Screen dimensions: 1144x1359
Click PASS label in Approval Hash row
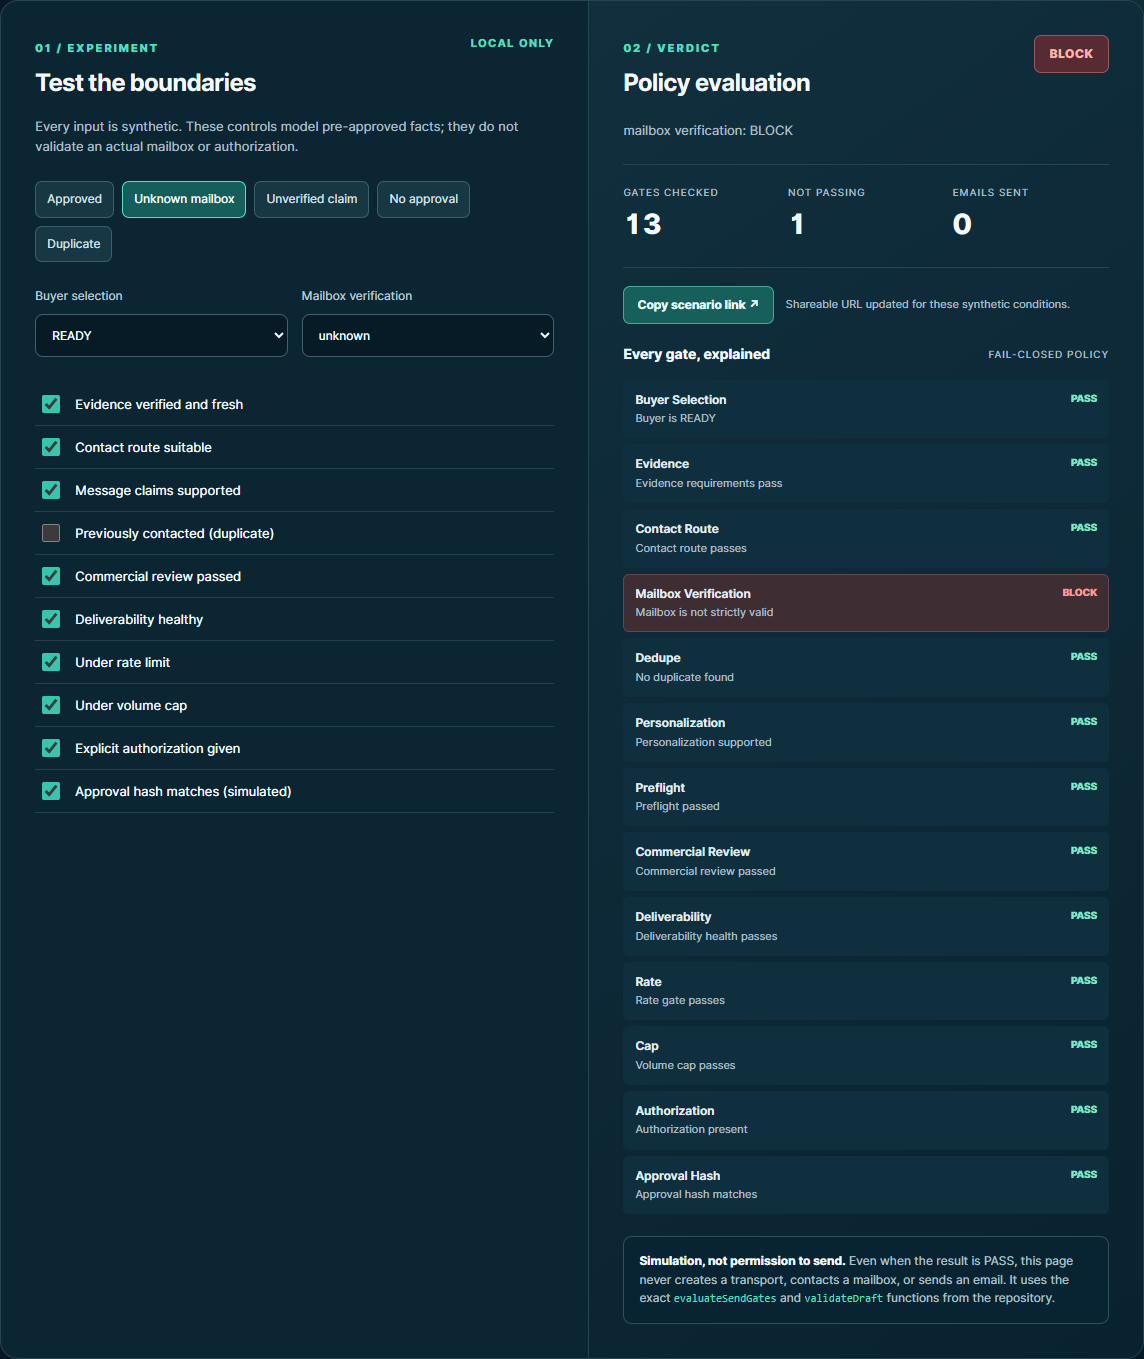point(1084,1175)
